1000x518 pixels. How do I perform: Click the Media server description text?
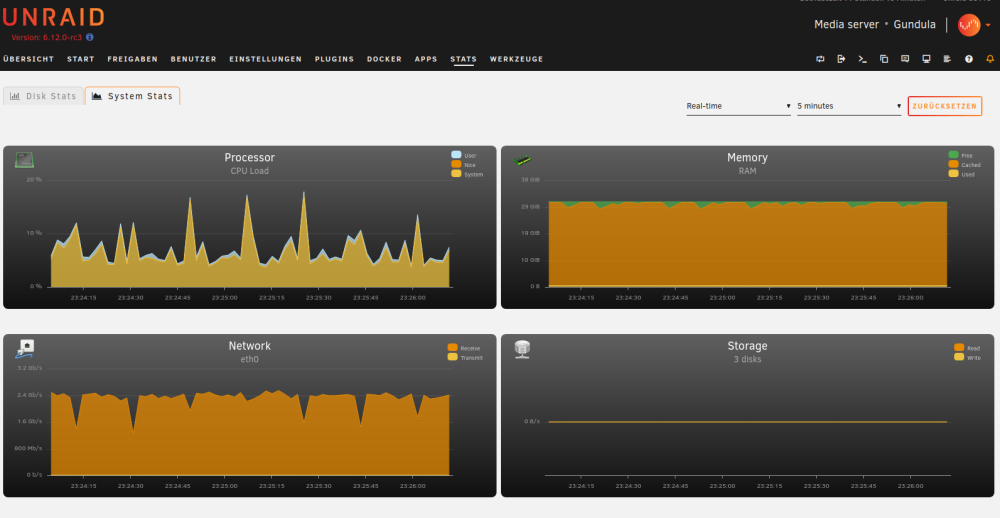tap(846, 25)
